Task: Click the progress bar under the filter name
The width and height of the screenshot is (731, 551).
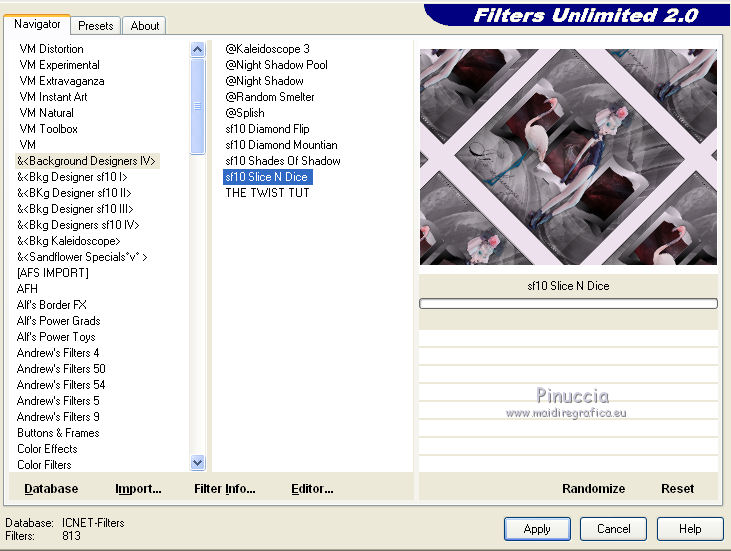Action: tap(568, 304)
